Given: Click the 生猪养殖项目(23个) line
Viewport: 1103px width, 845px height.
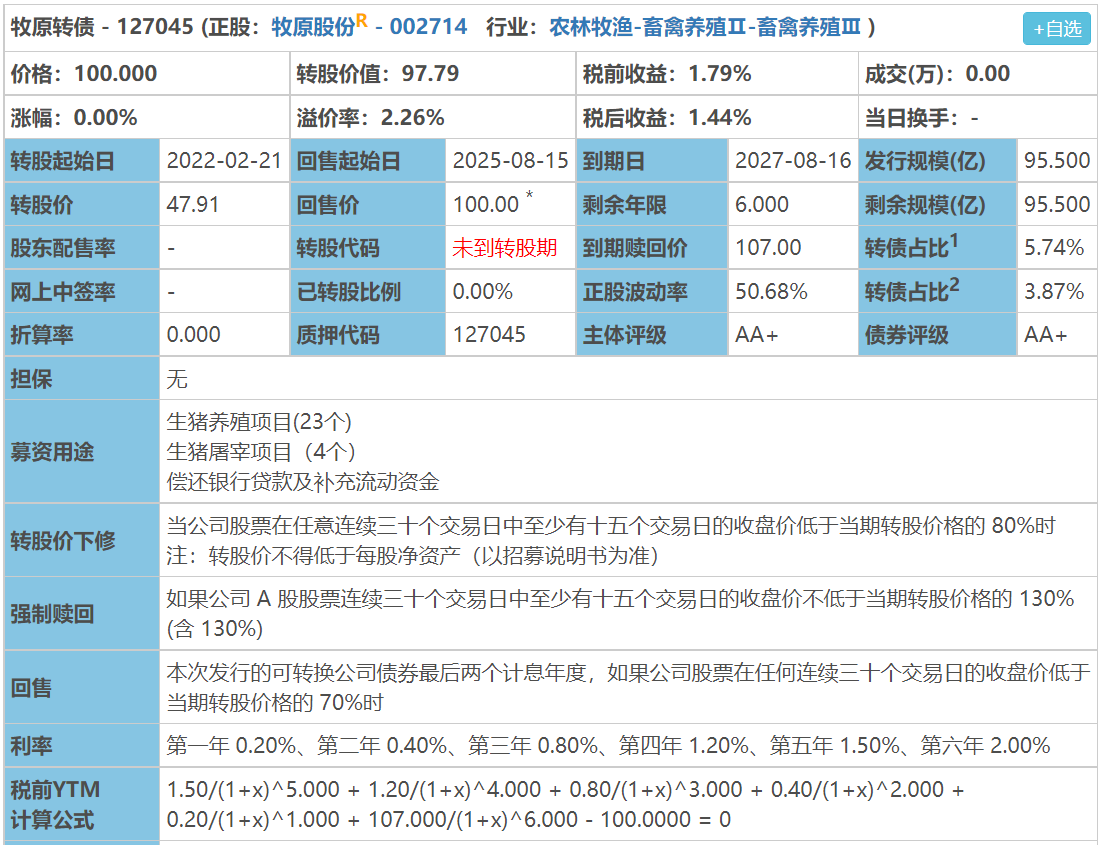Looking at the screenshot, I should (259, 421).
